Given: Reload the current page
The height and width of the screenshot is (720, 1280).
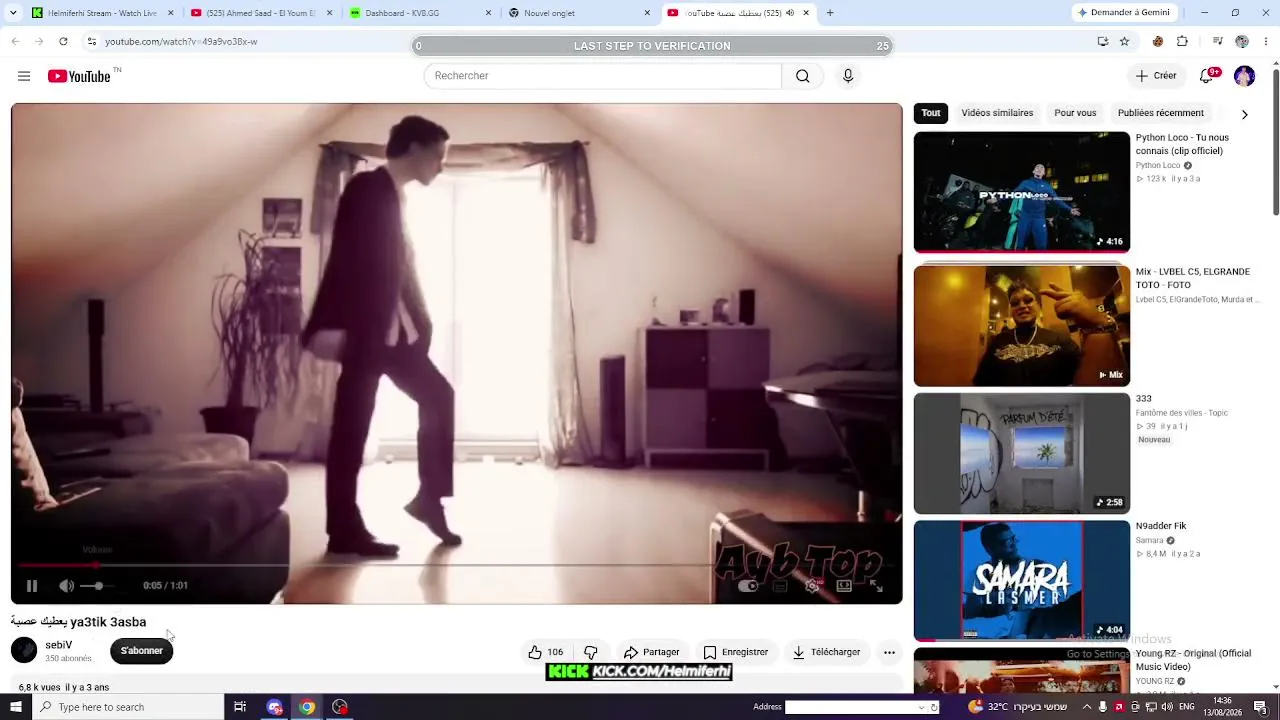Looking at the screenshot, I should click(x=63, y=42).
